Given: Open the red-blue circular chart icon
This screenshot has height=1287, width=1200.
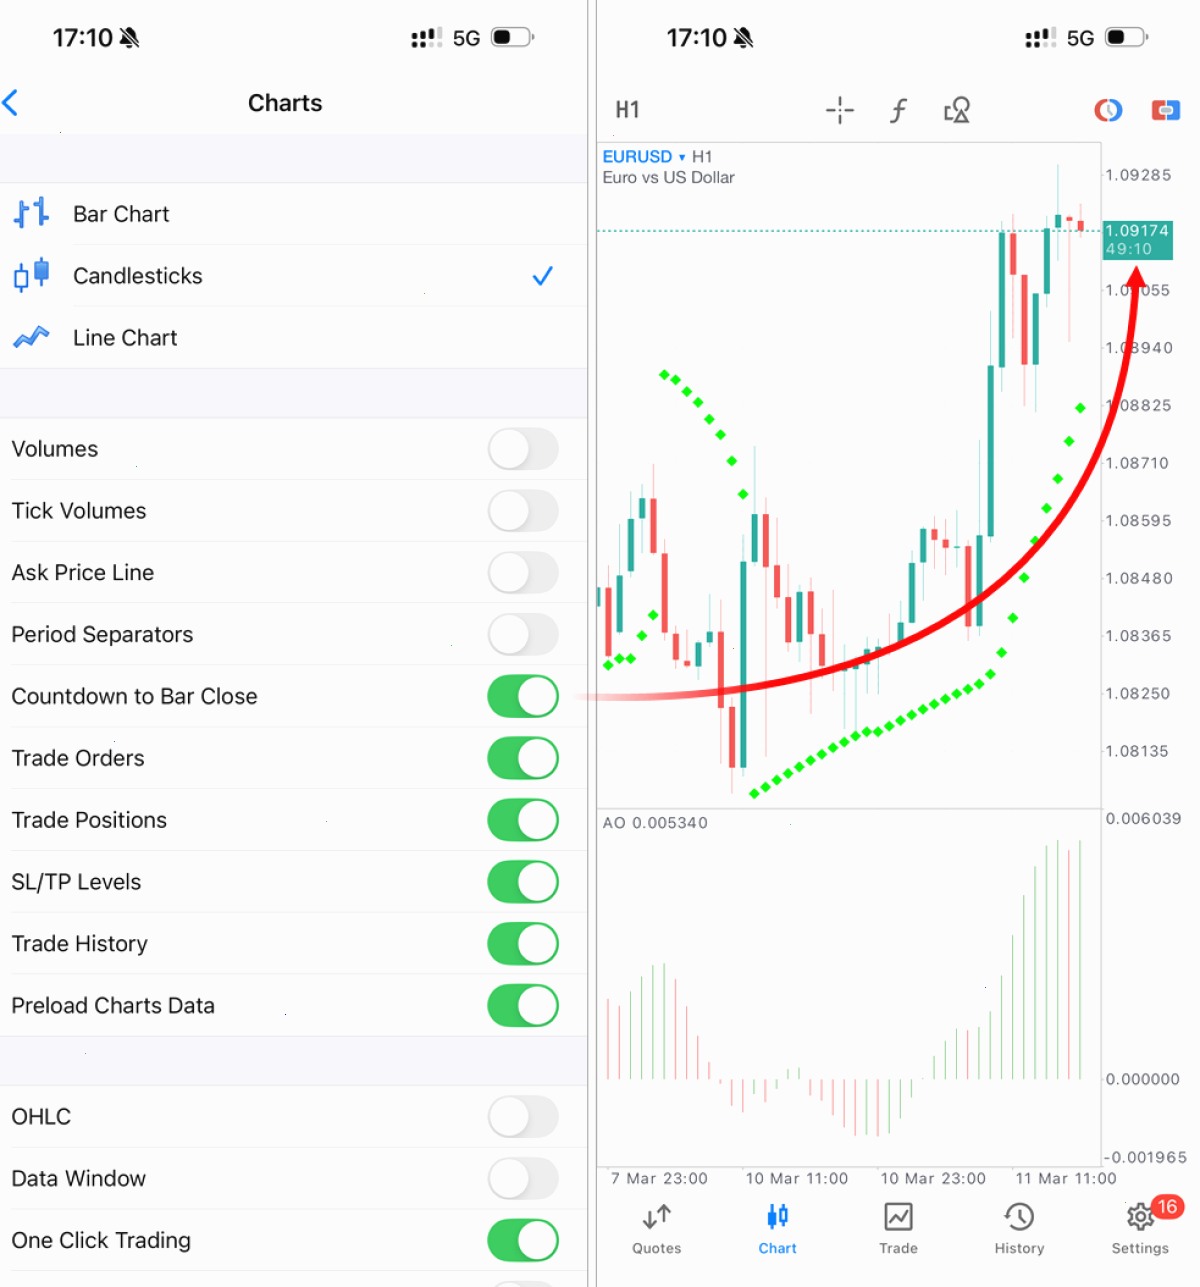Looking at the screenshot, I should tap(1108, 110).
